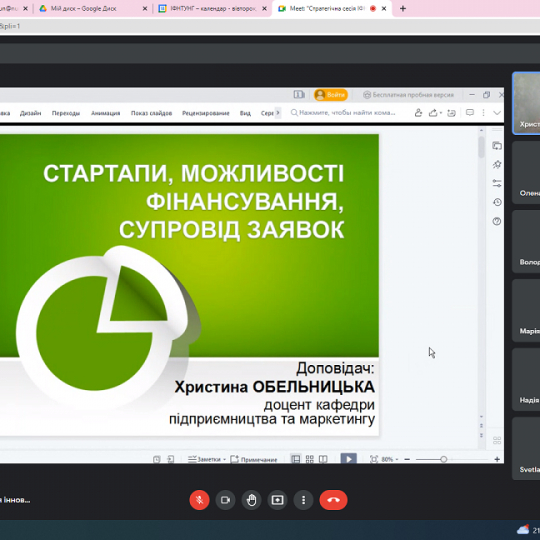Open weather widget in taskbar
The height and width of the screenshot is (540, 540).
coord(528,530)
